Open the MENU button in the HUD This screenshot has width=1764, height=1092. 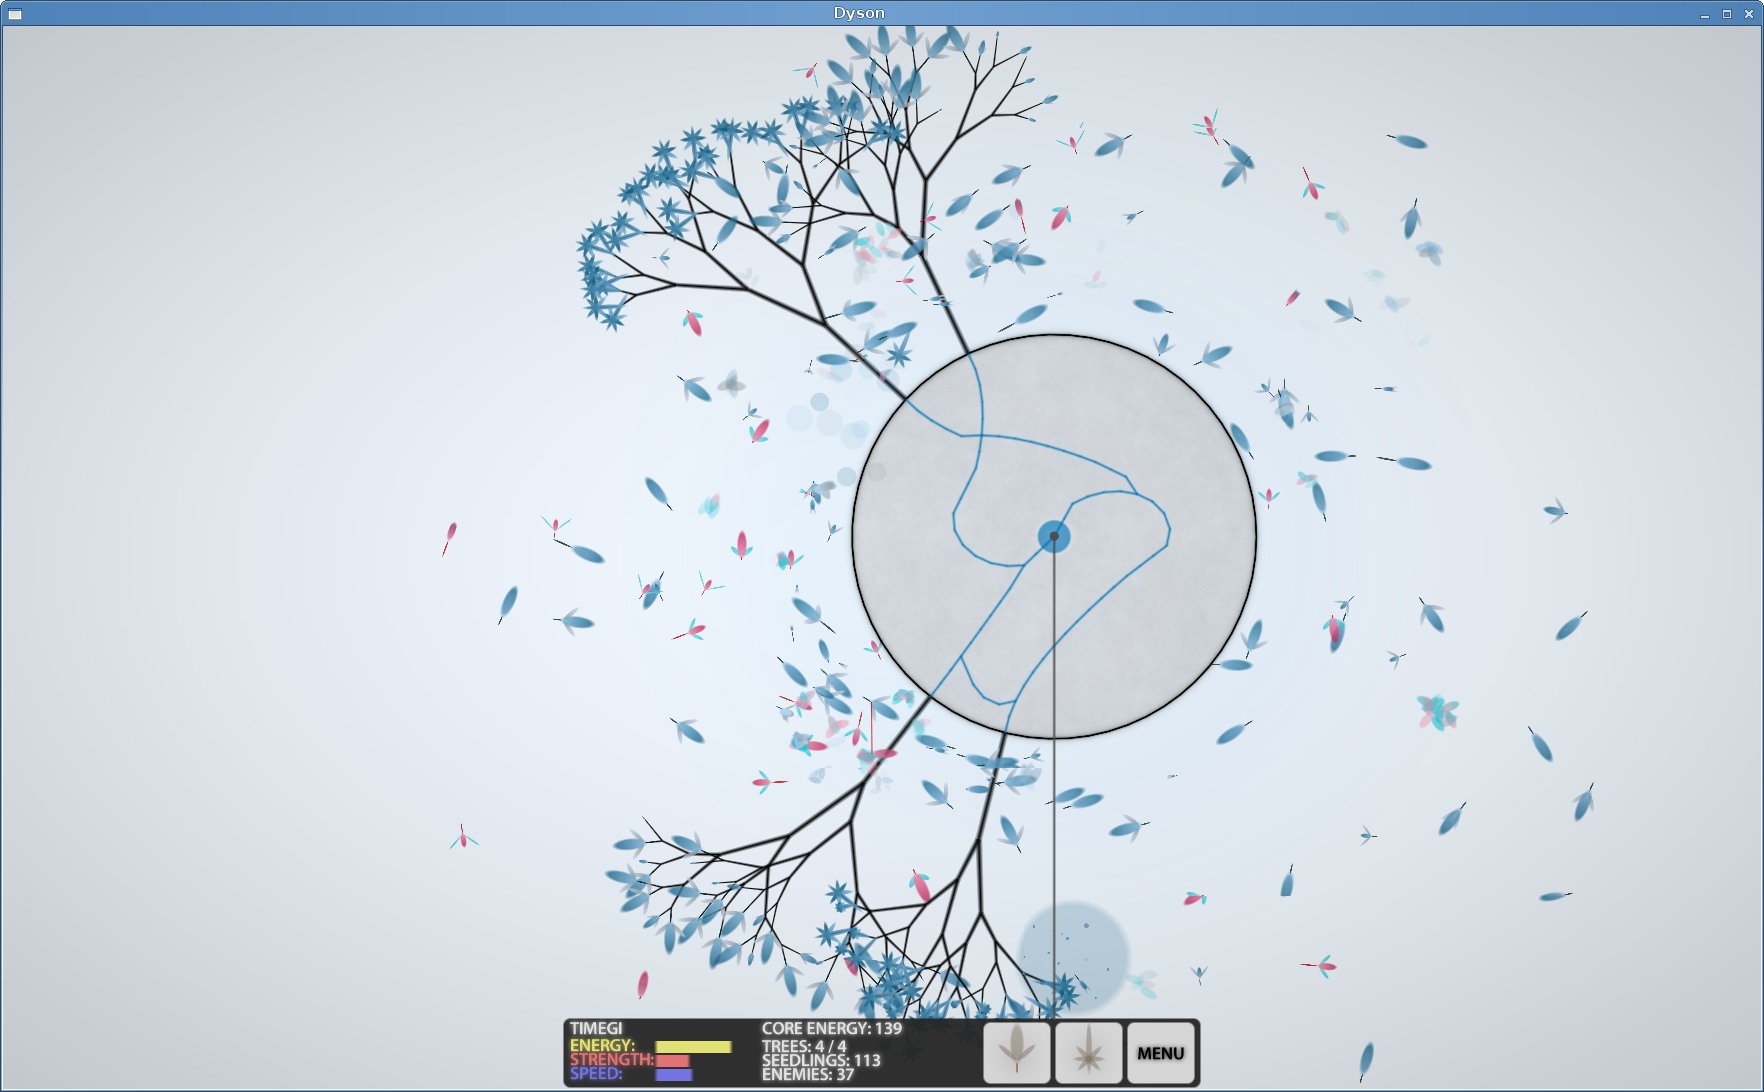[x=1160, y=1053]
